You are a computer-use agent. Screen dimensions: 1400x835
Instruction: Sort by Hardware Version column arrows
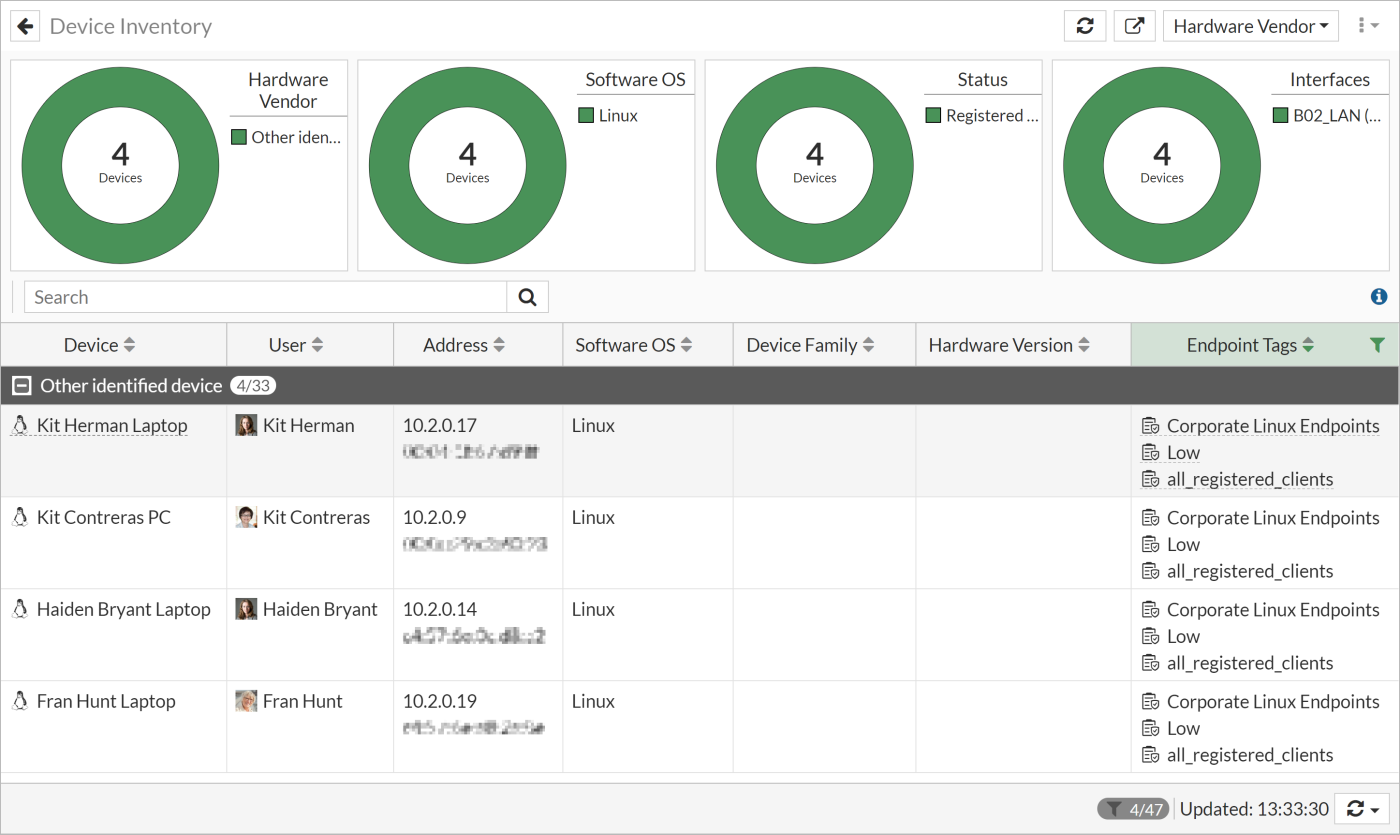[1083, 345]
